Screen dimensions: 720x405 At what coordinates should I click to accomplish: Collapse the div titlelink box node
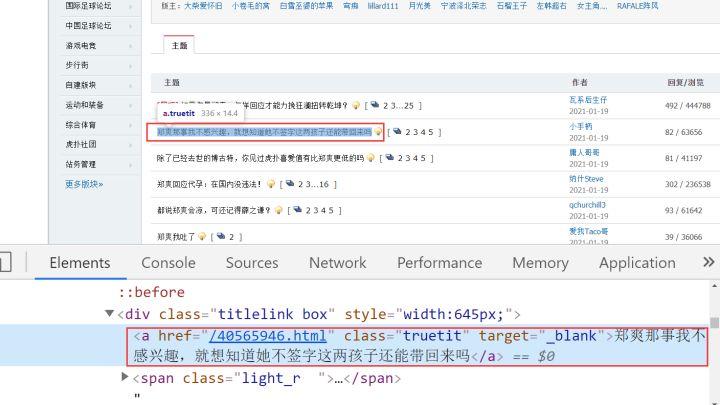109,314
